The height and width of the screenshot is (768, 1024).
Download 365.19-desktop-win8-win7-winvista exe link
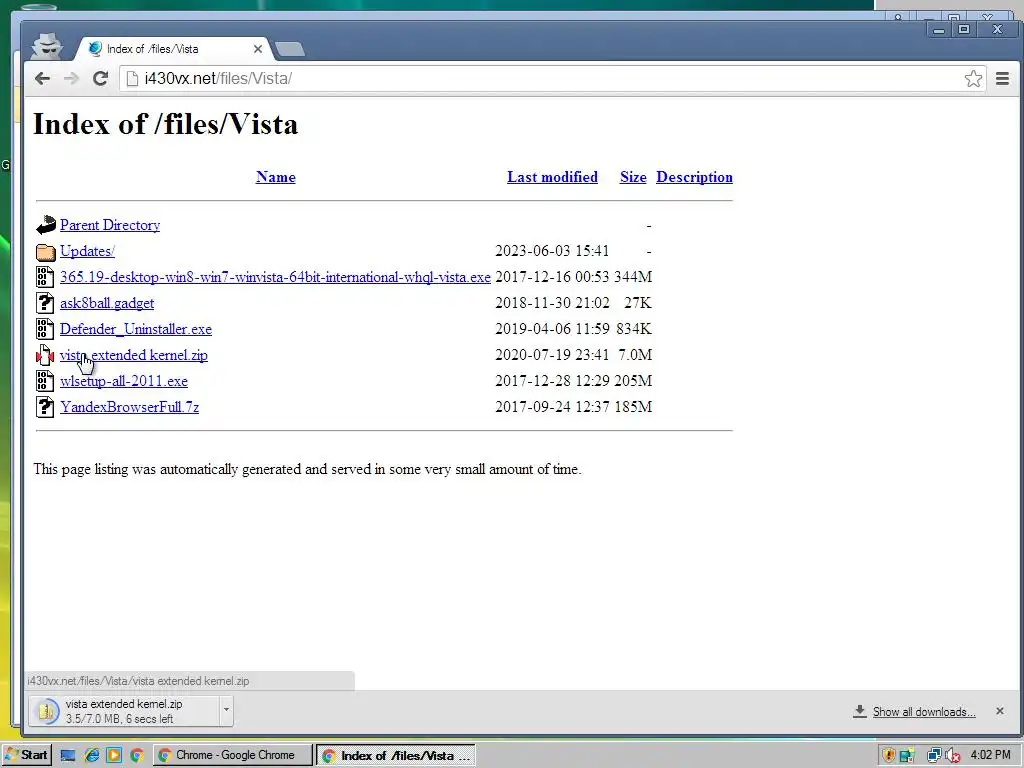tap(275, 277)
